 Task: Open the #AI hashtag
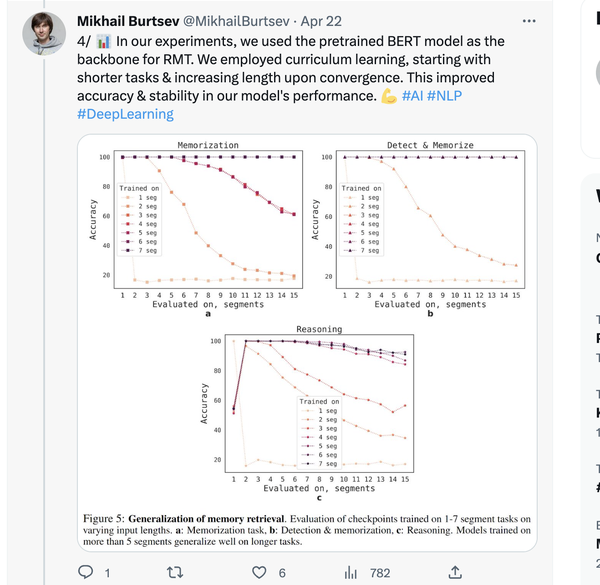click(x=418, y=95)
